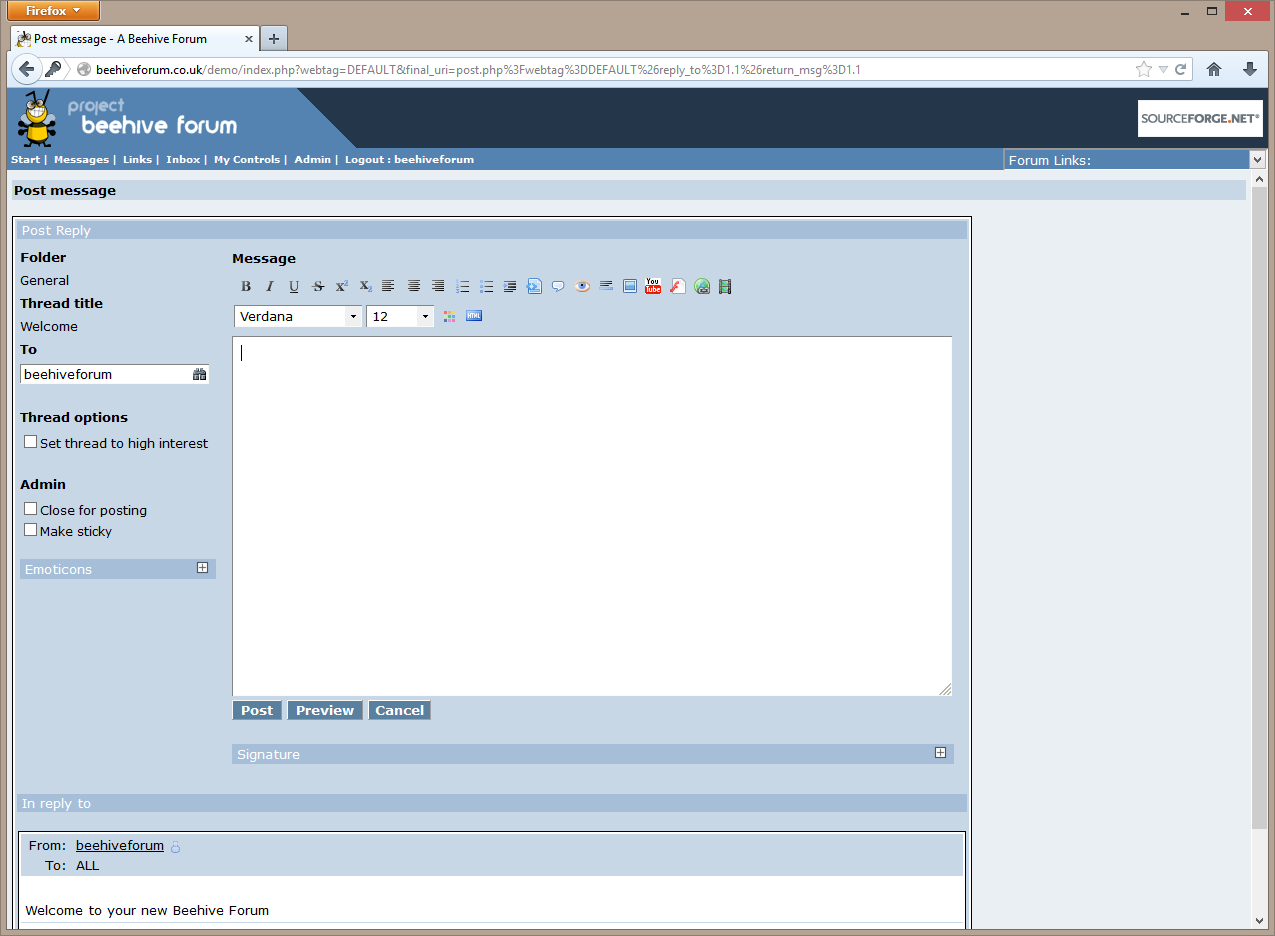
Task: Click the Preview button
Action: coord(324,710)
